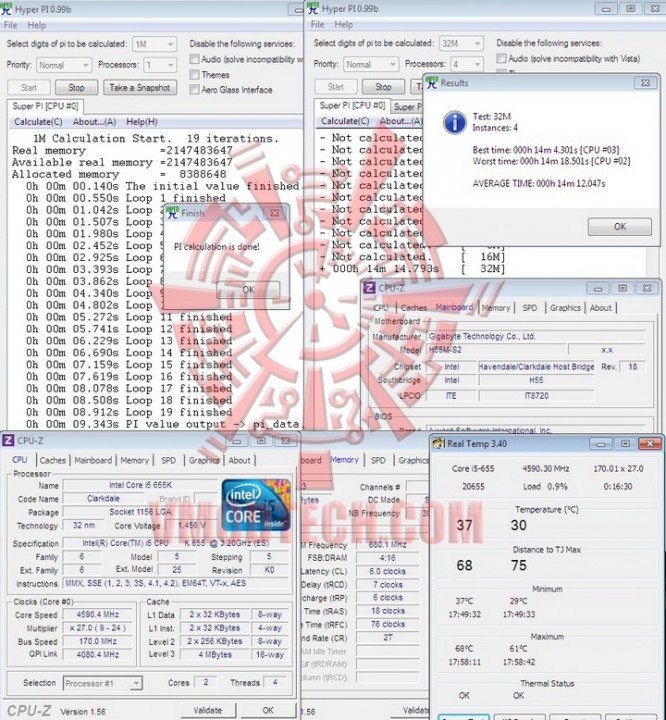Click the CPU-Z Z icon in Mainboard window title
The image size is (666, 720).
click(369, 288)
